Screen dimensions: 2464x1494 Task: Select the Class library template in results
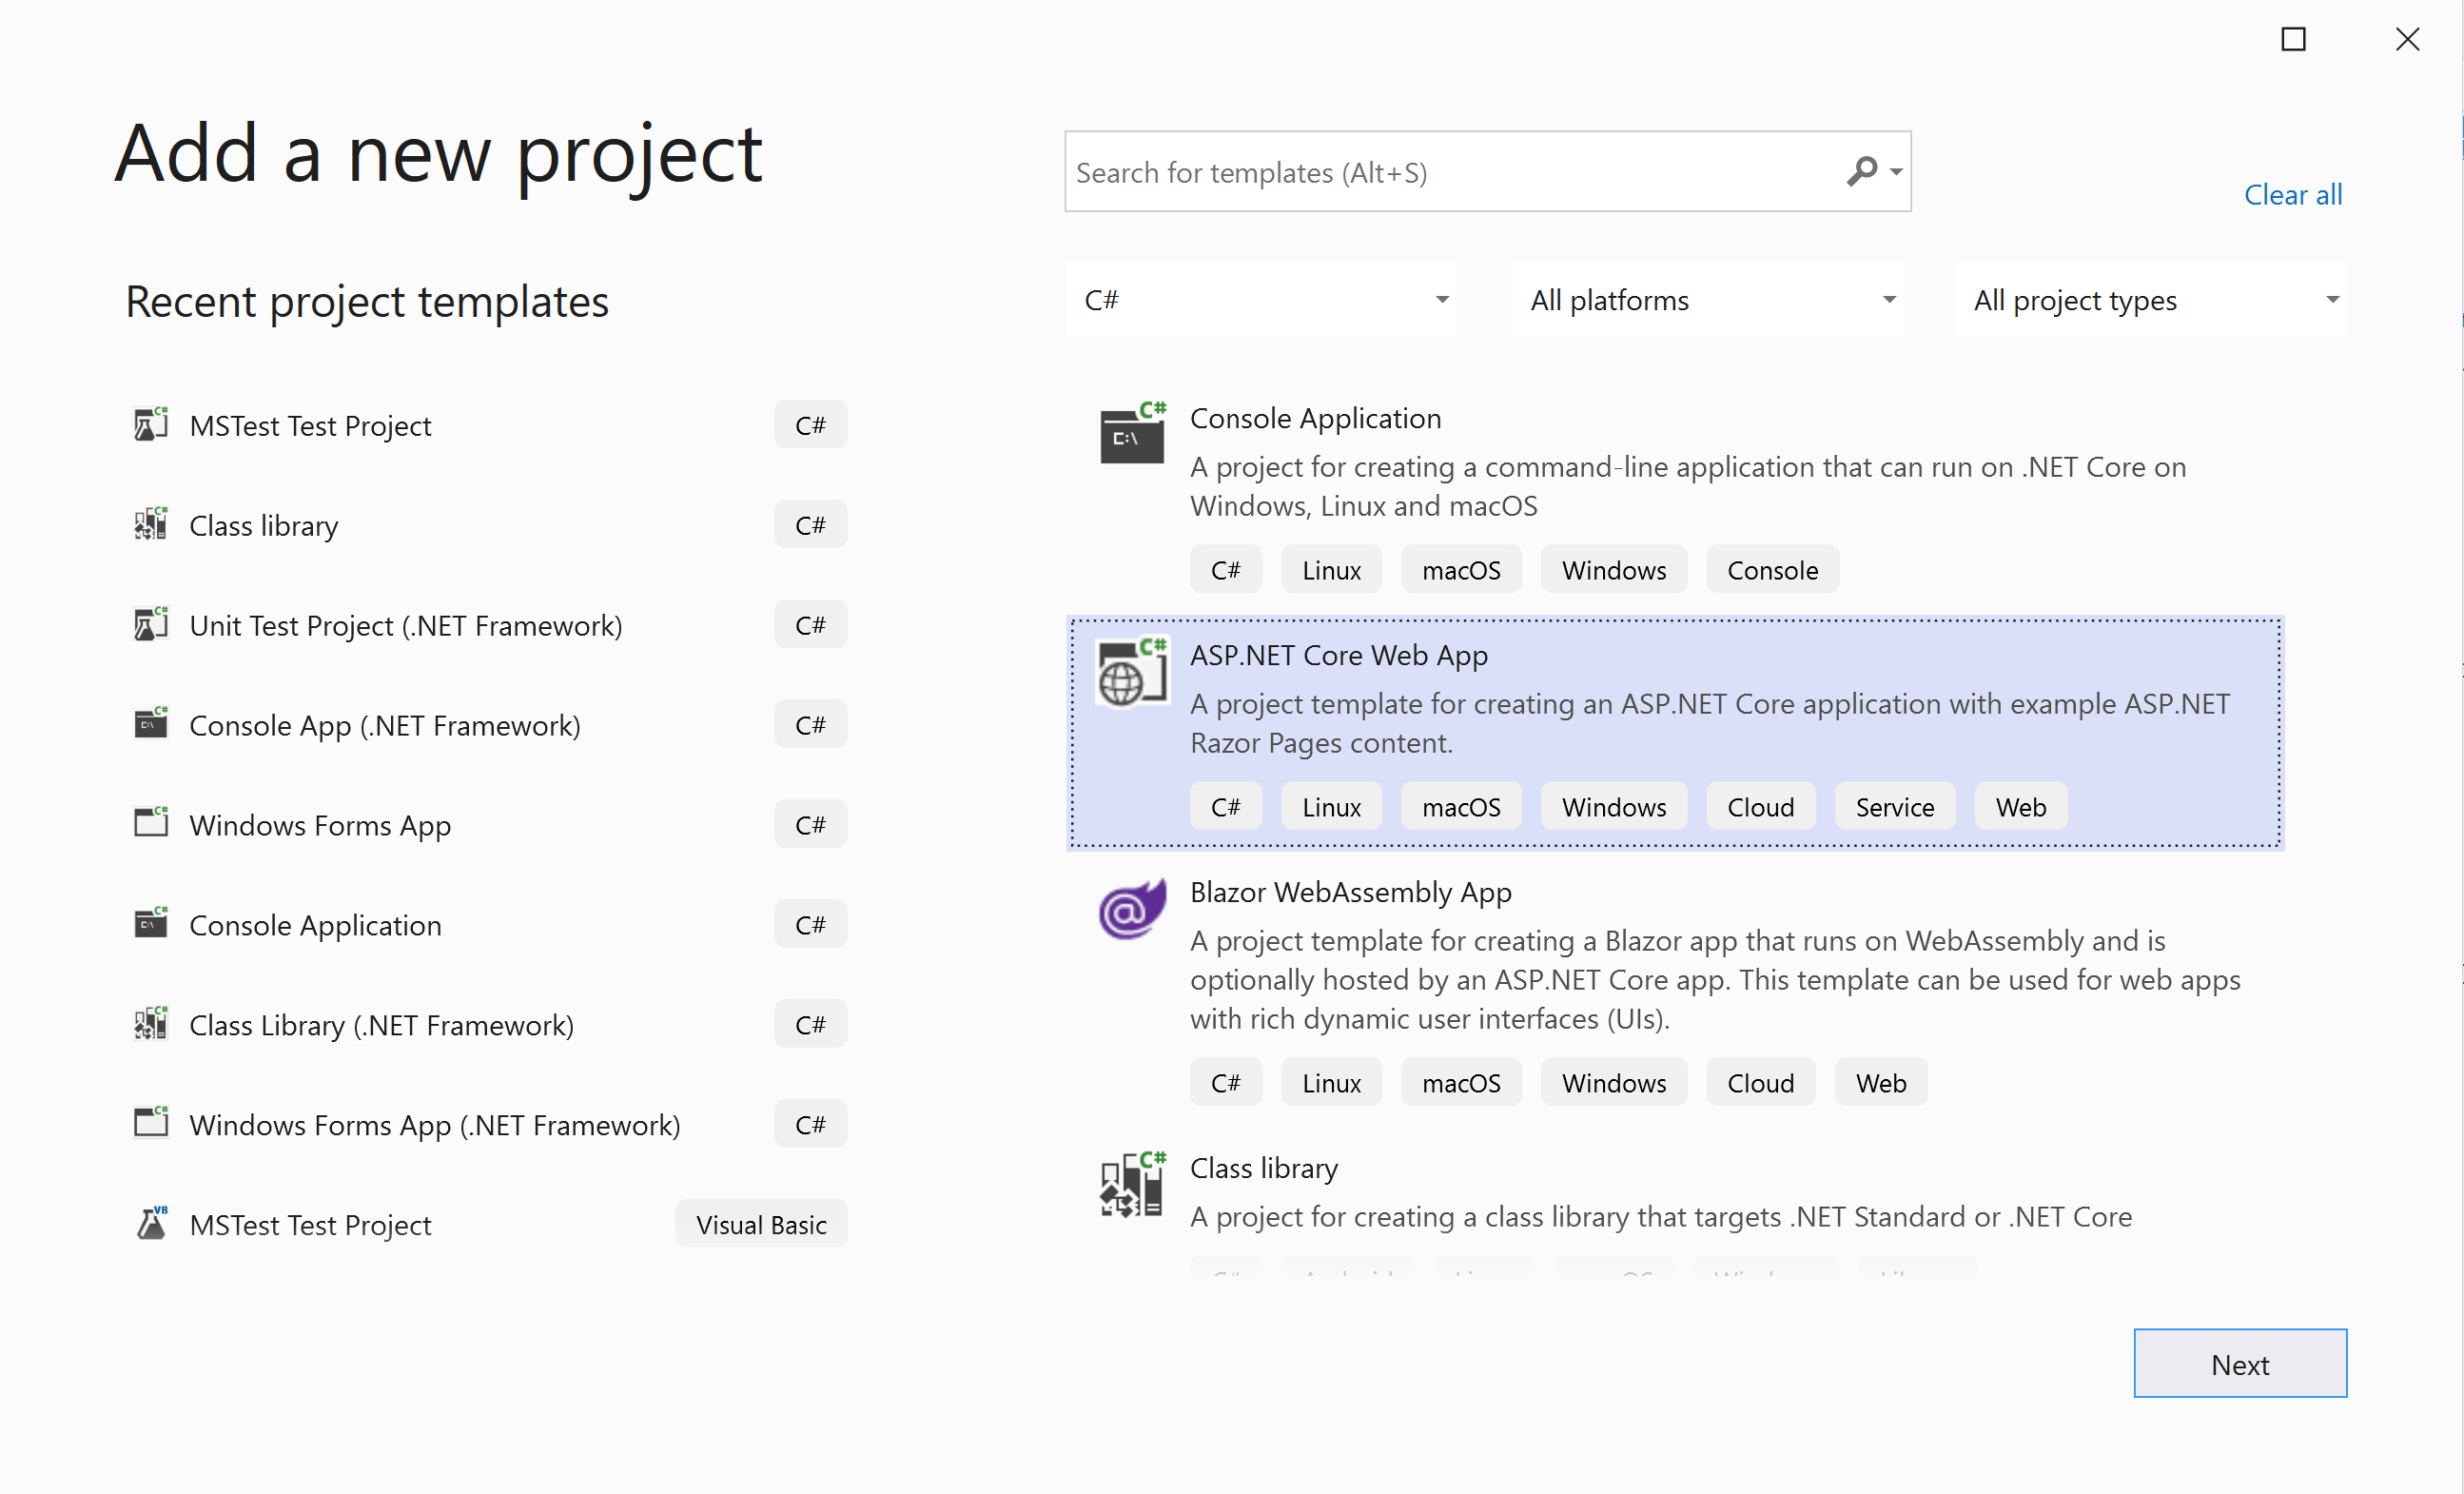point(1675,1200)
